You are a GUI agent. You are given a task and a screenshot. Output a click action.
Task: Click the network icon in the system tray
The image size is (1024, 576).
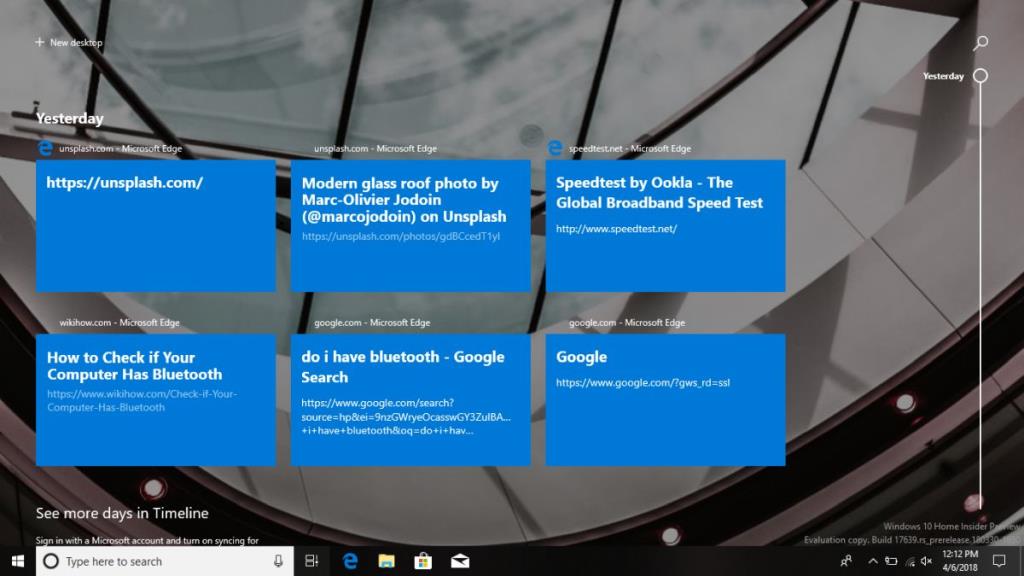pyautogui.click(x=909, y=561)
